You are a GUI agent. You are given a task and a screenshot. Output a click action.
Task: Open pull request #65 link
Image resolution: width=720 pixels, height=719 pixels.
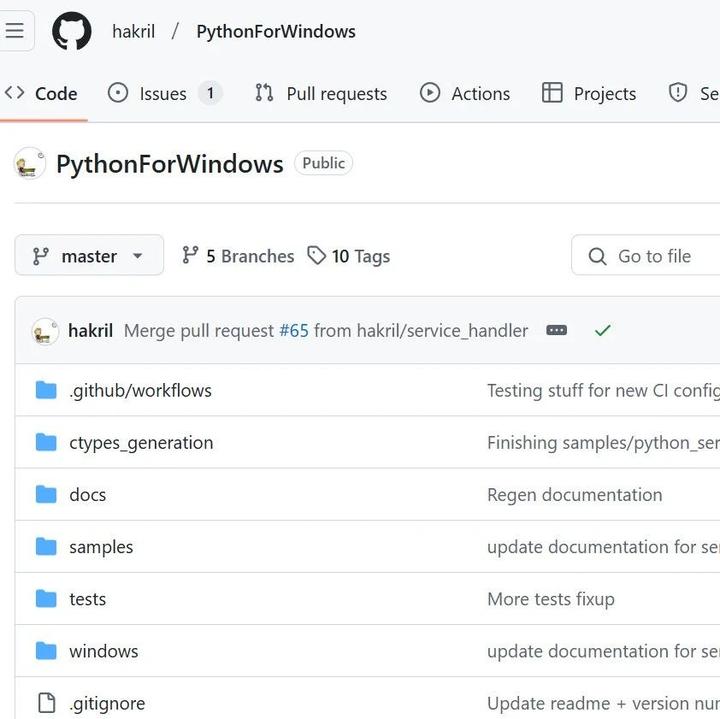pos(294,331)
